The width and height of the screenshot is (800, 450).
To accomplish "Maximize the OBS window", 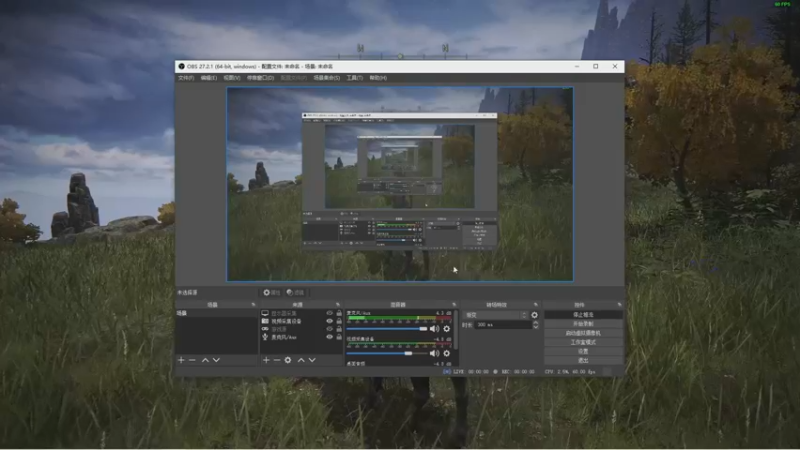I will (595, 66).
